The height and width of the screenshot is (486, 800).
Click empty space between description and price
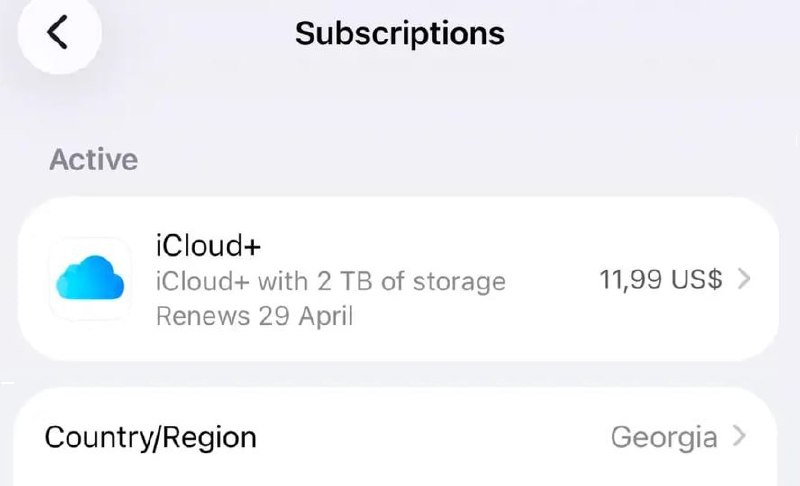coord(550,281)
